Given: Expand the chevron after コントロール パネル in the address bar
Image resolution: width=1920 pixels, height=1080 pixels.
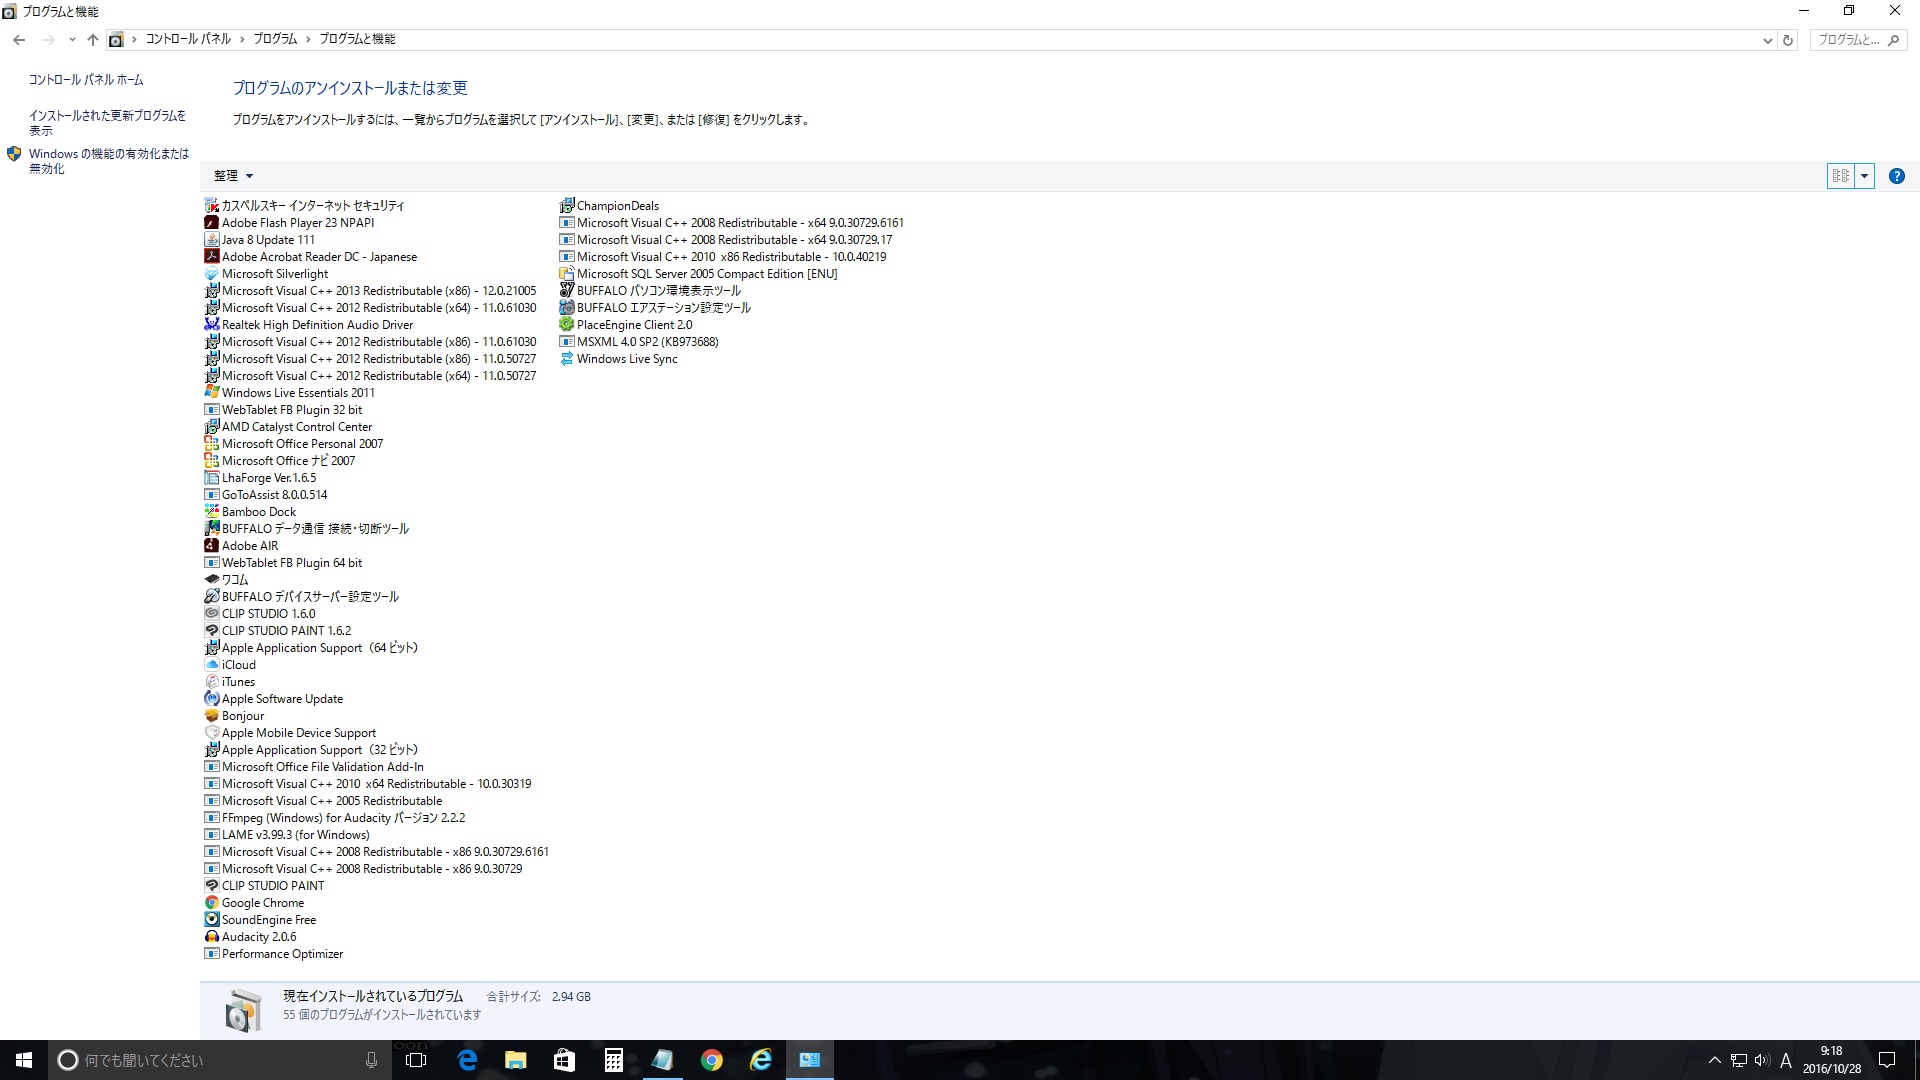Looking at the screenshot, I should coord(242,39).
